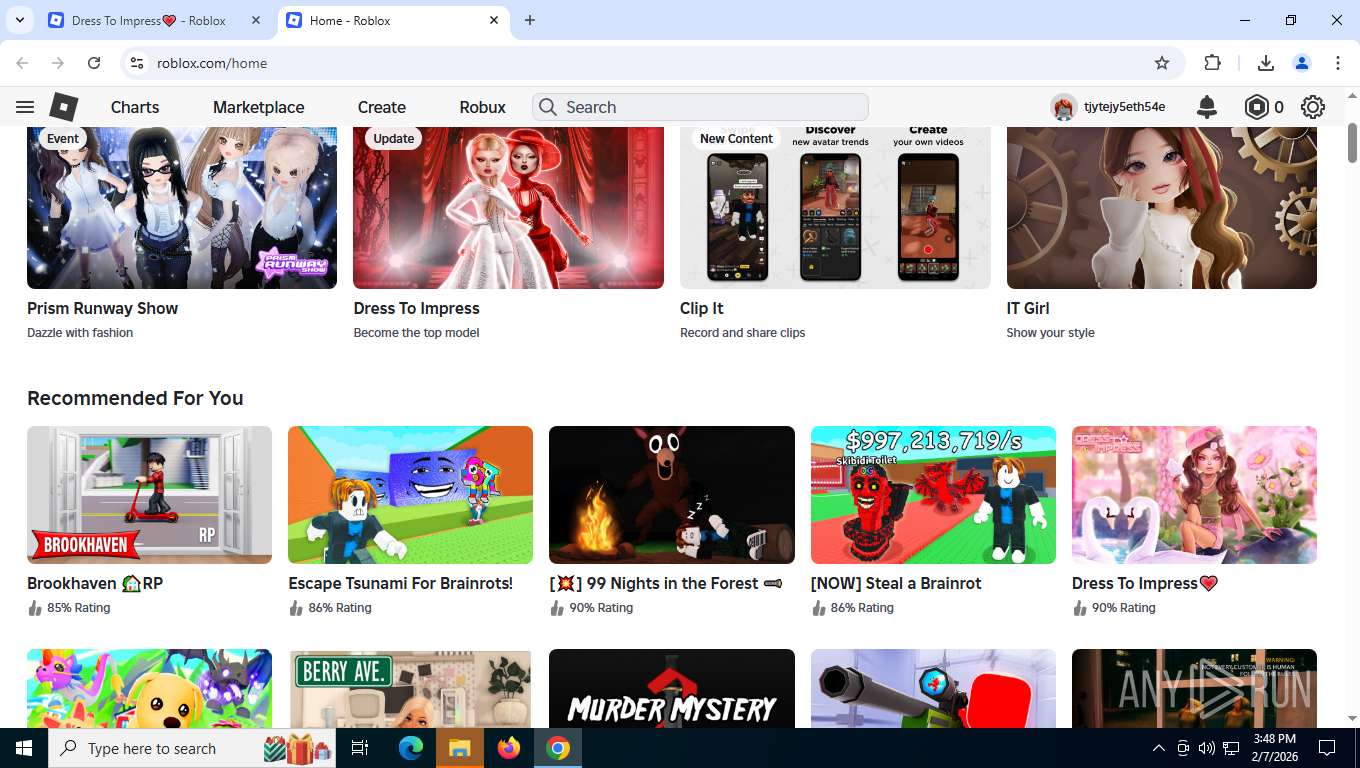Viewport: 1360px width, 768px height.
Task: Open Task View on taskbar
Action: tap(360, 748)
